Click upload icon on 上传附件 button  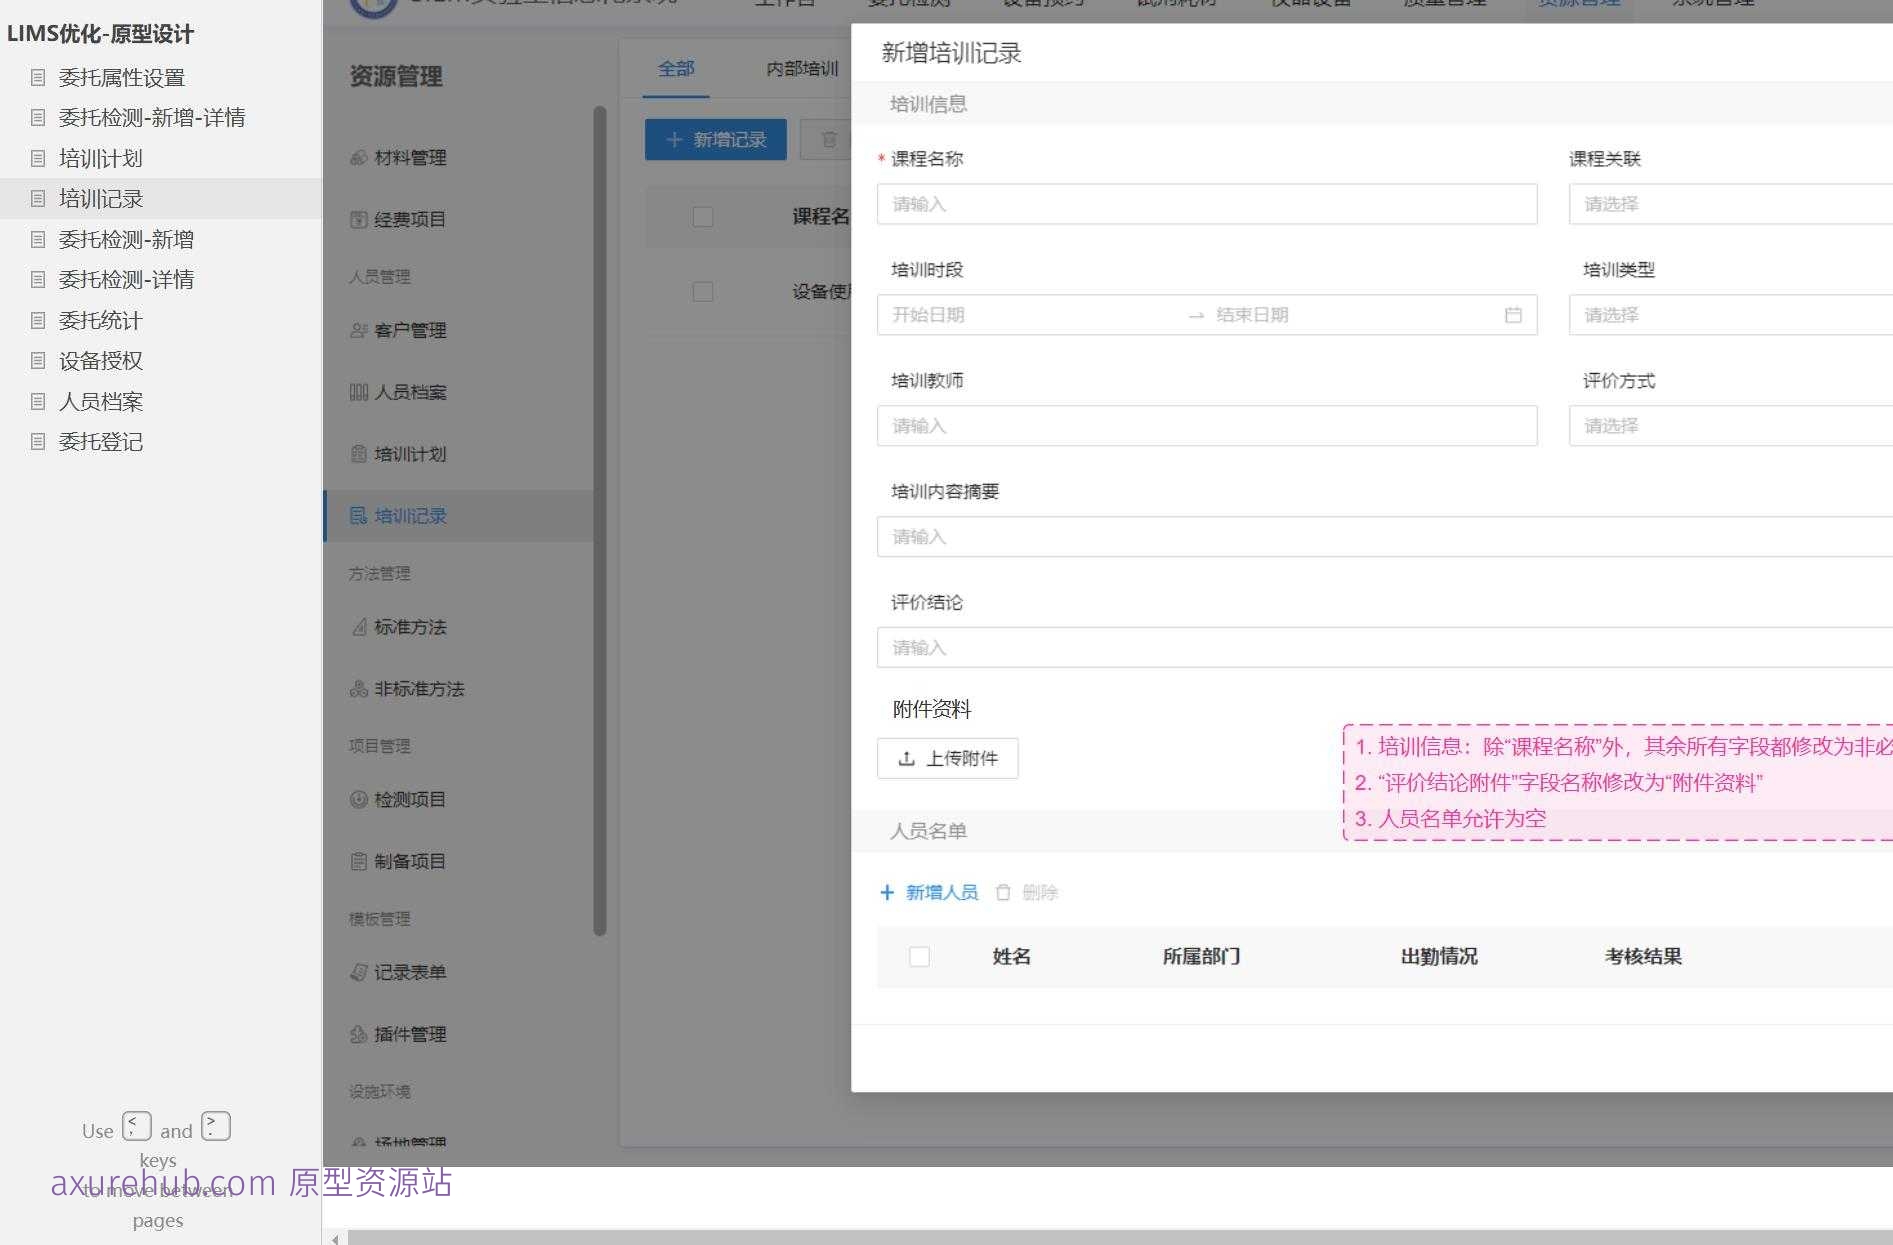click(906, 758)
